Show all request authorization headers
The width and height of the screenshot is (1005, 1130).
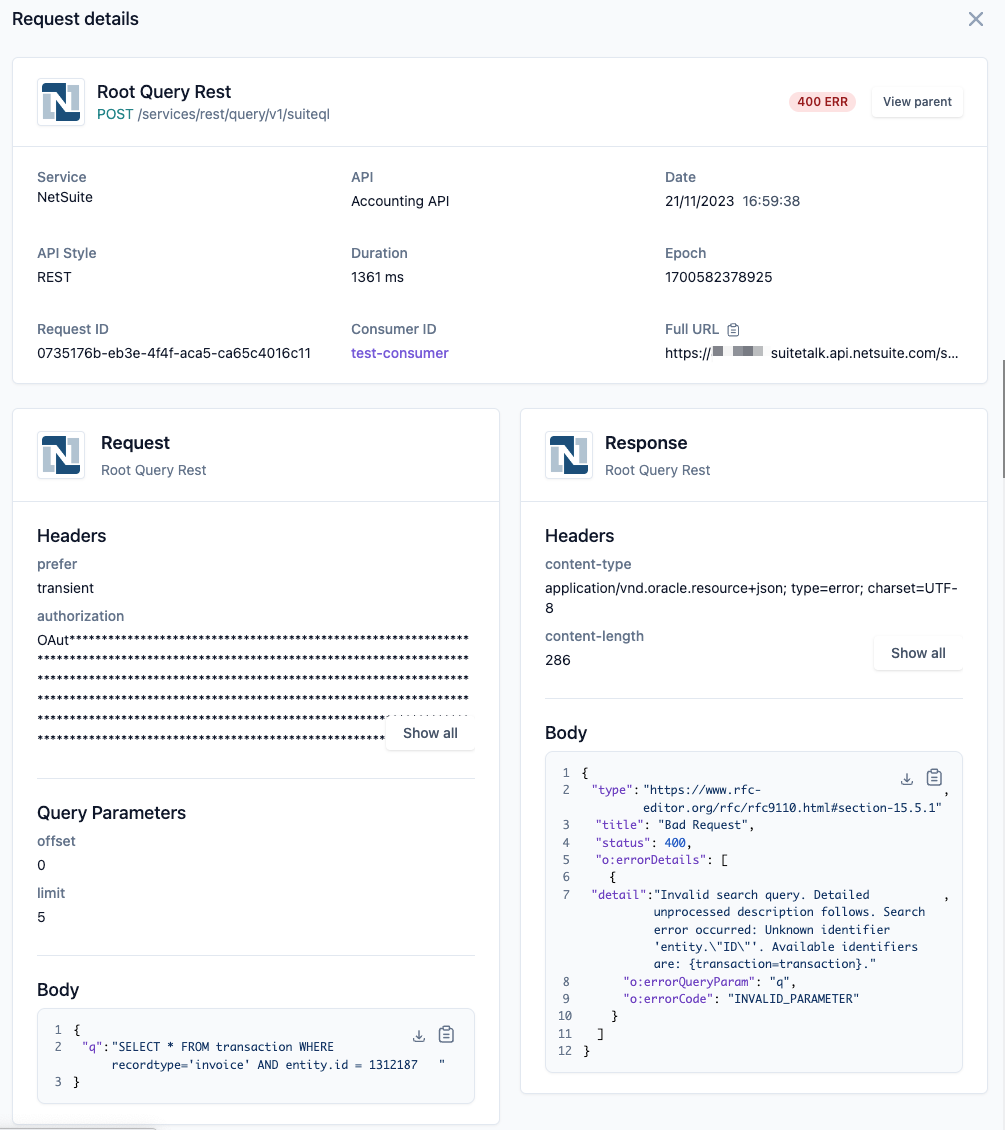430,734
